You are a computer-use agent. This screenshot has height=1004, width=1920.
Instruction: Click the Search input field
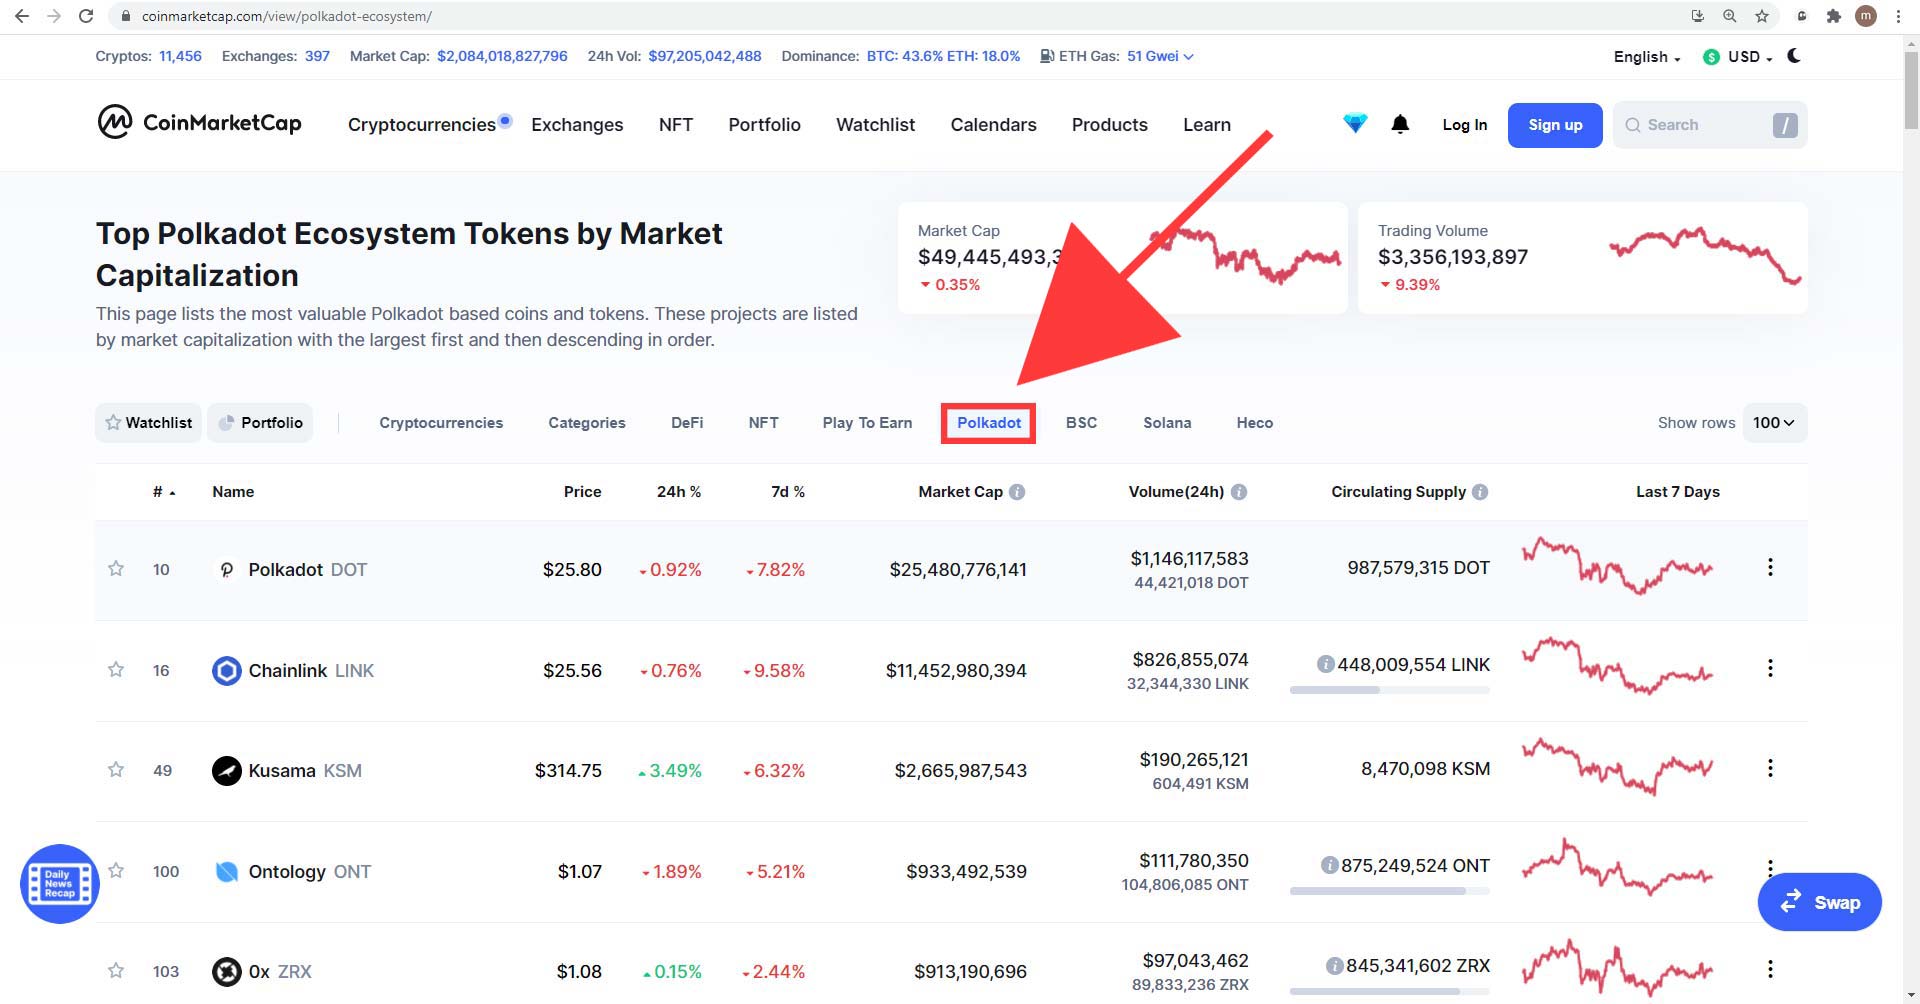coord(1708,125)
